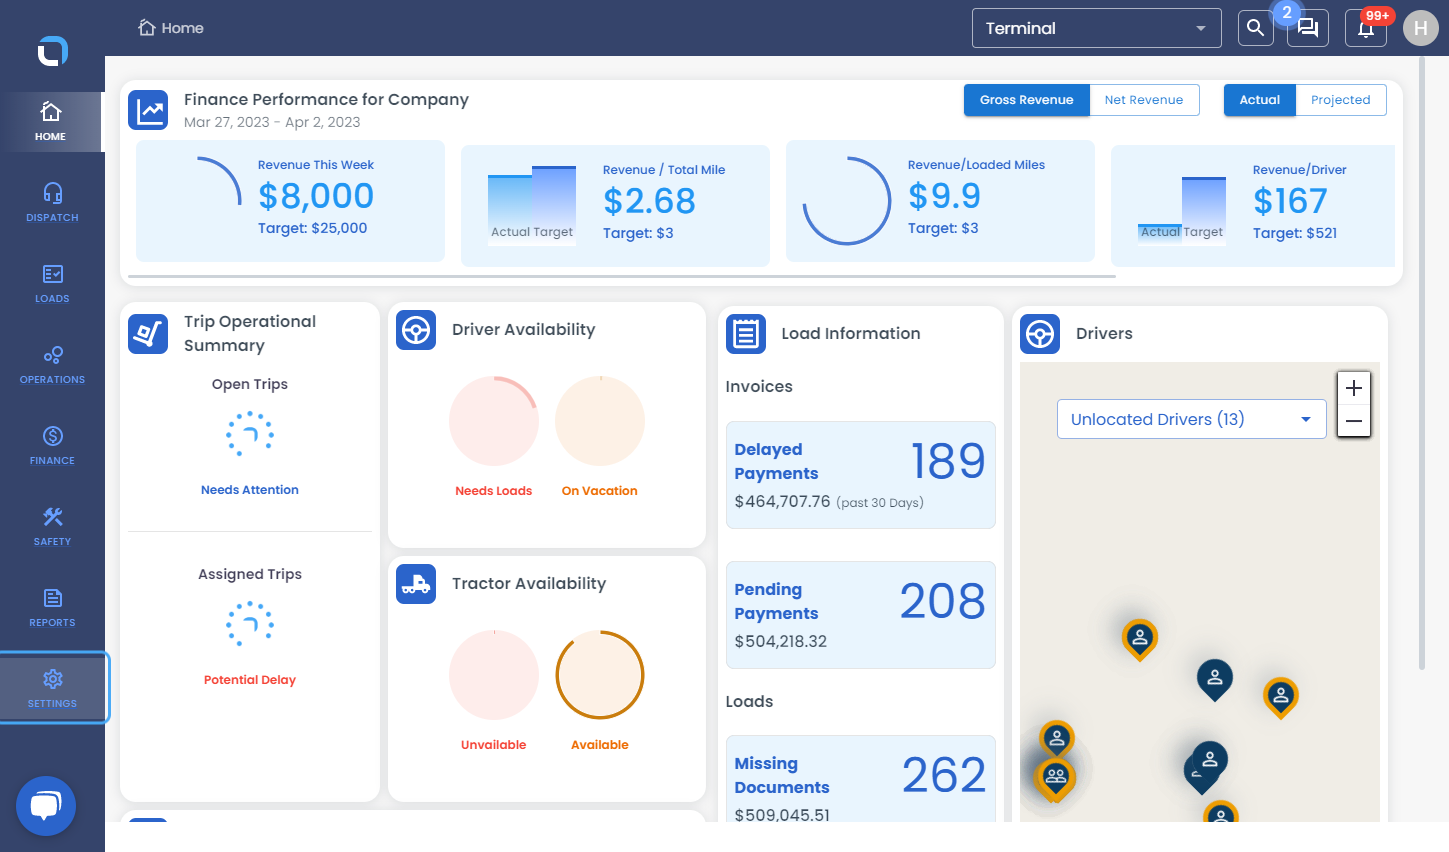Click the Unavailable tractor chart
This screenshot has height=852, width=1449.
494,675
